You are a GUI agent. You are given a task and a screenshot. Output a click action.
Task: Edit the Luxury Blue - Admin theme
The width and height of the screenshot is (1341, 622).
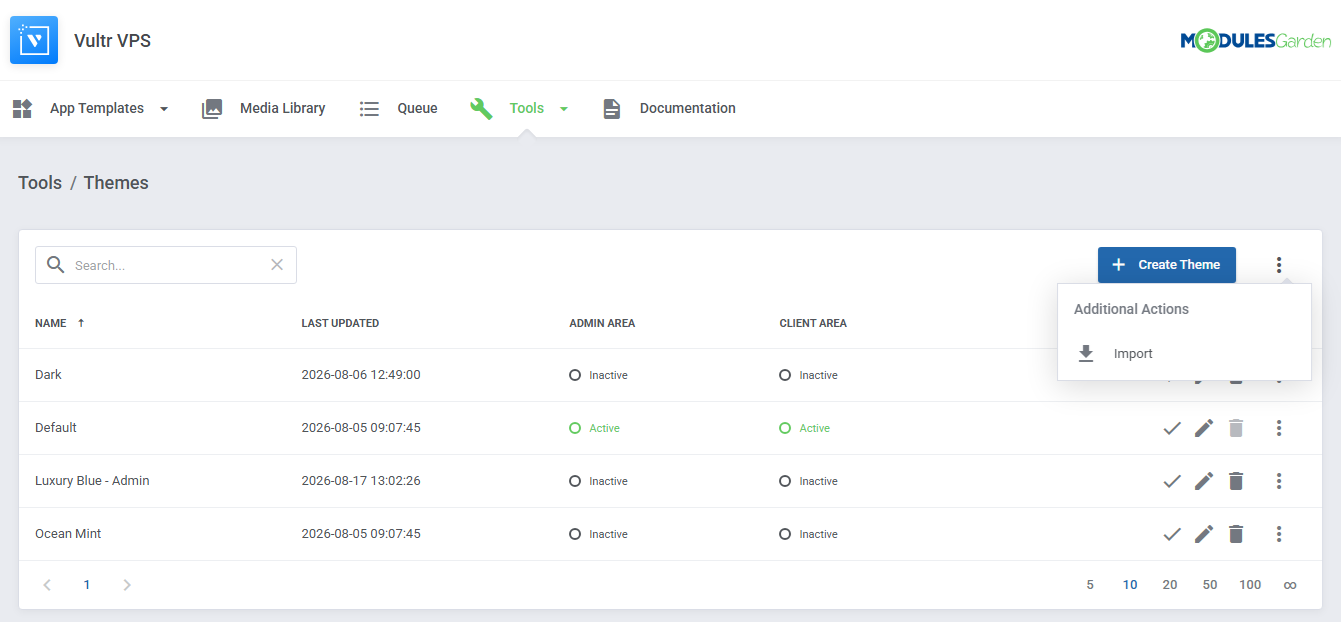(x=1204, y=481)
